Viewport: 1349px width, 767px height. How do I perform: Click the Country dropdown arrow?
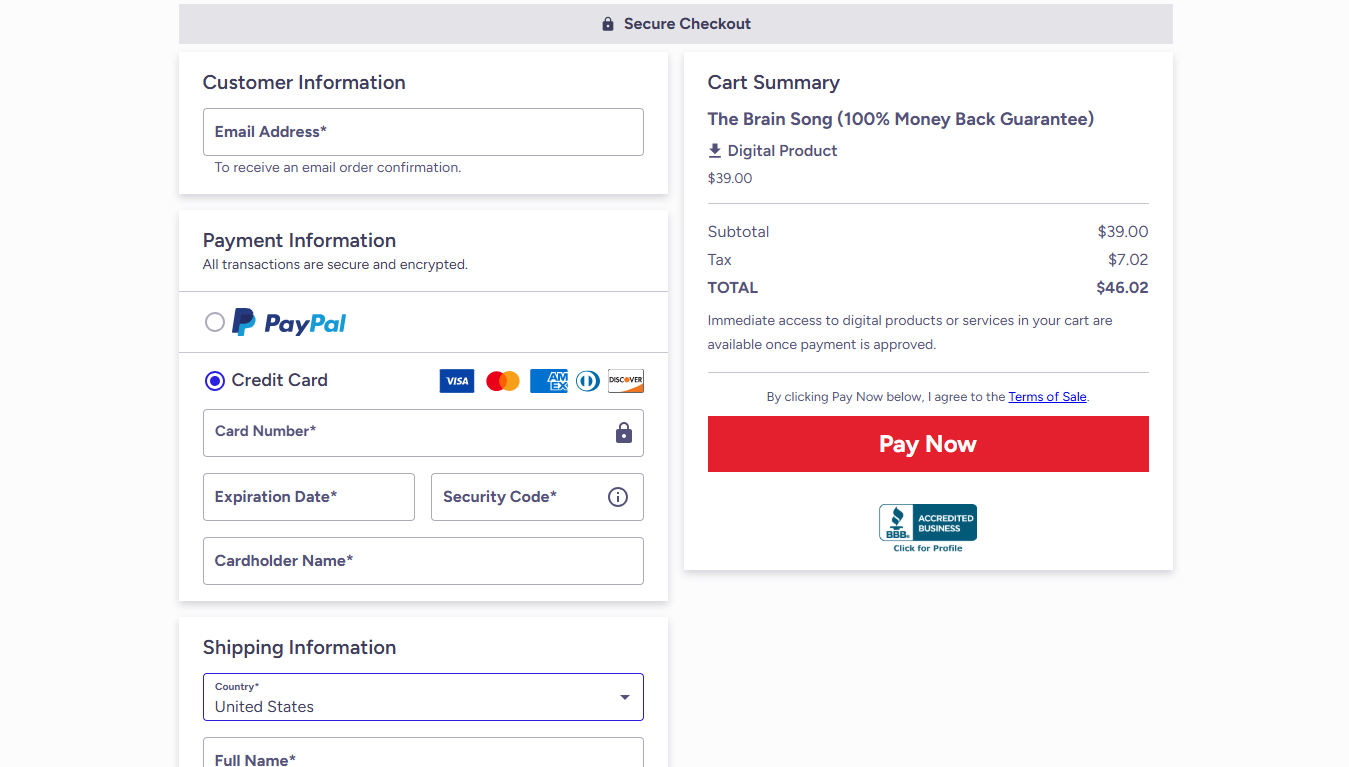625,697
